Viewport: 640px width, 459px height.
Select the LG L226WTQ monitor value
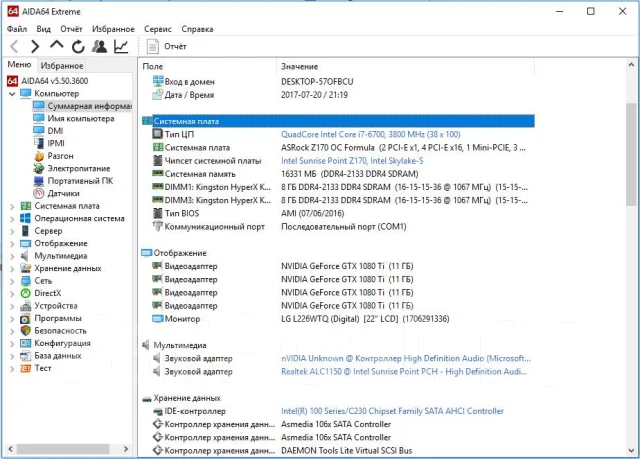pyautogui.click(x=365, y=319)
